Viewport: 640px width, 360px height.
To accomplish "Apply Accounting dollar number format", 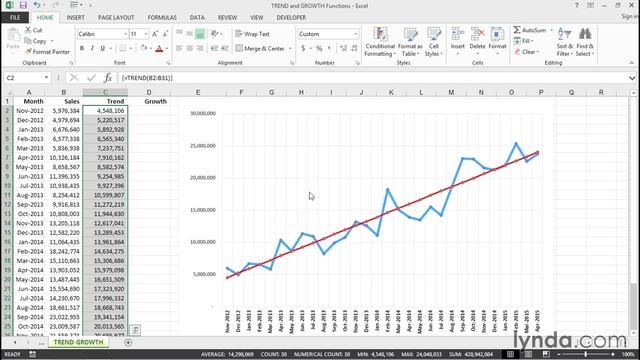I will (303, 48).
